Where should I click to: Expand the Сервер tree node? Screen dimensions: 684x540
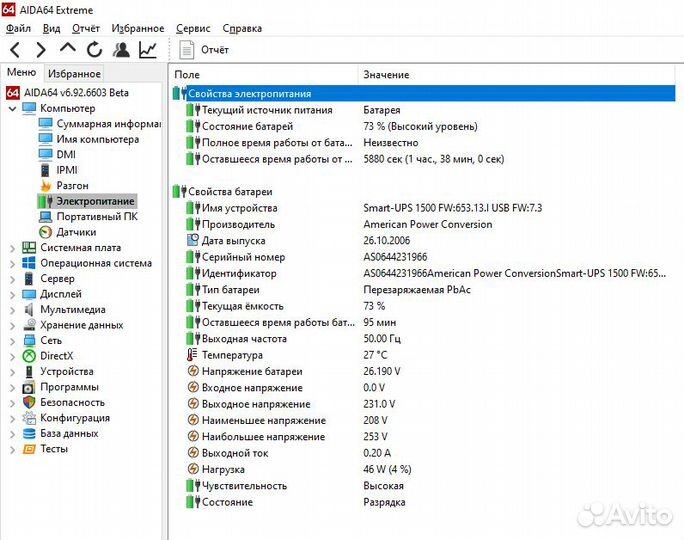13,279
